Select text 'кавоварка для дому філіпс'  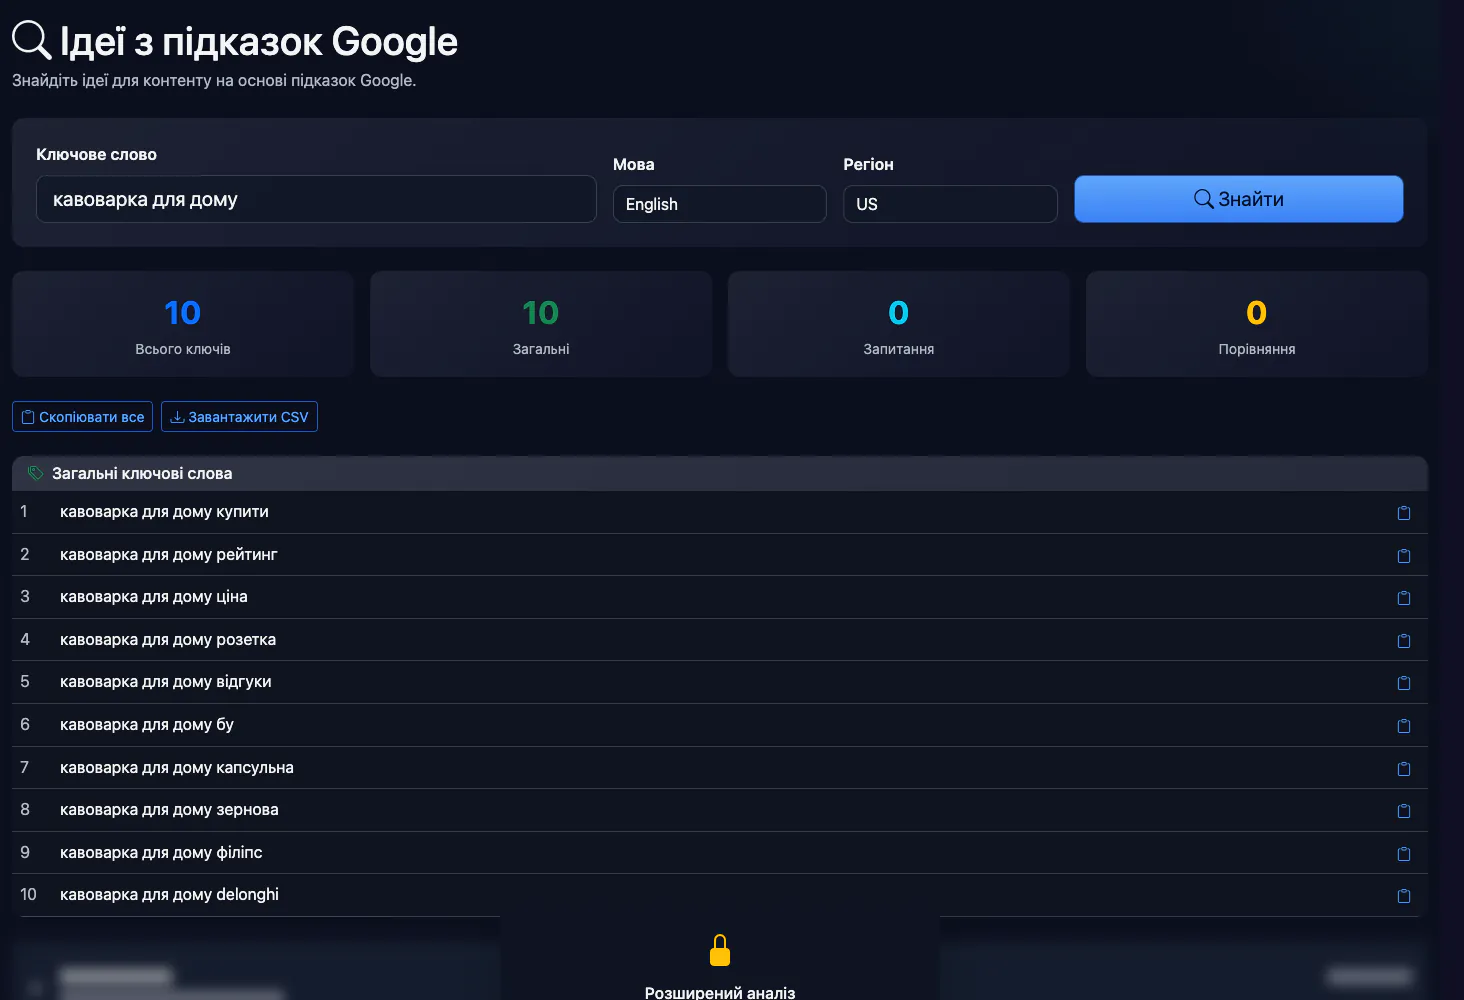pos(161,853)
